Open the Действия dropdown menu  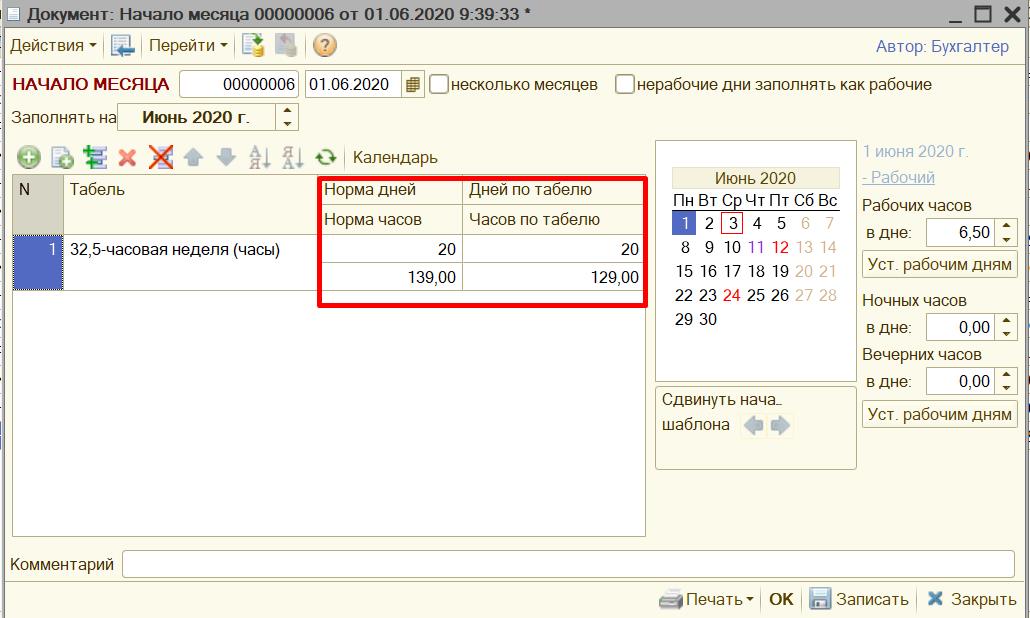53,45
